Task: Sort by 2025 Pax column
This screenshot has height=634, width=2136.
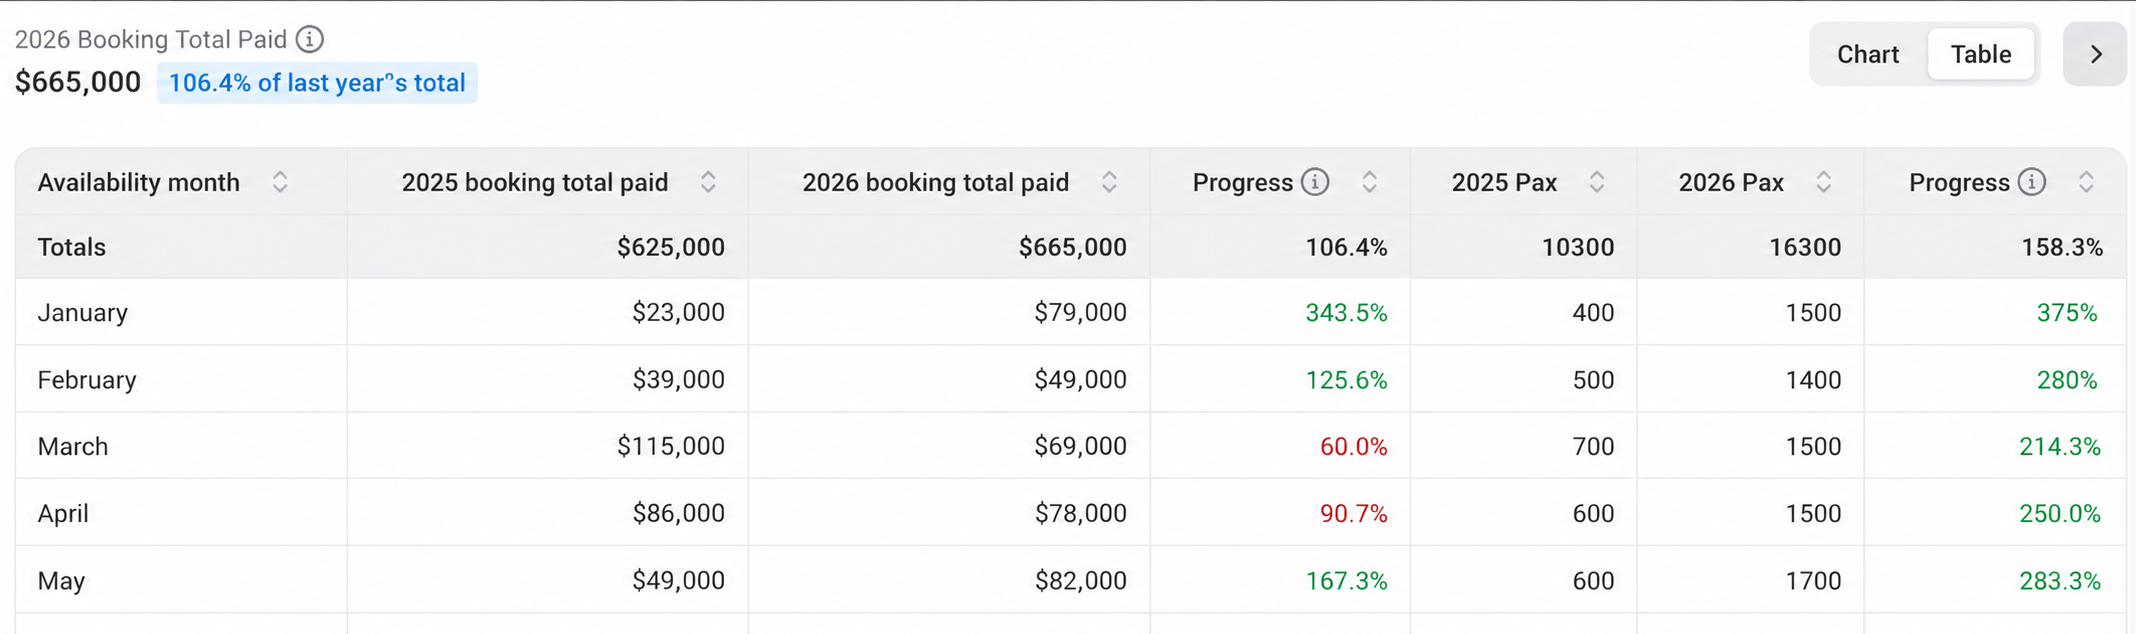Action: tap(1597, 182)
